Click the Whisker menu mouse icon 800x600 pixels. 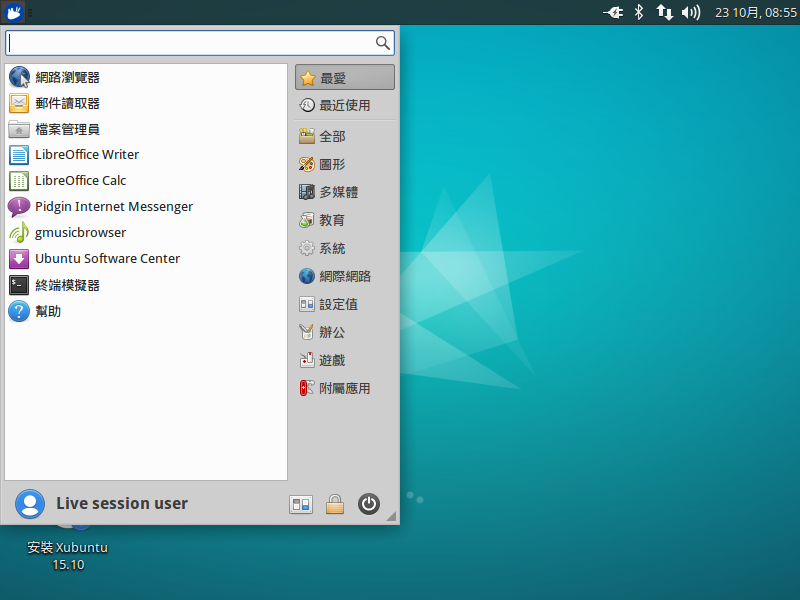pos(14,12)
